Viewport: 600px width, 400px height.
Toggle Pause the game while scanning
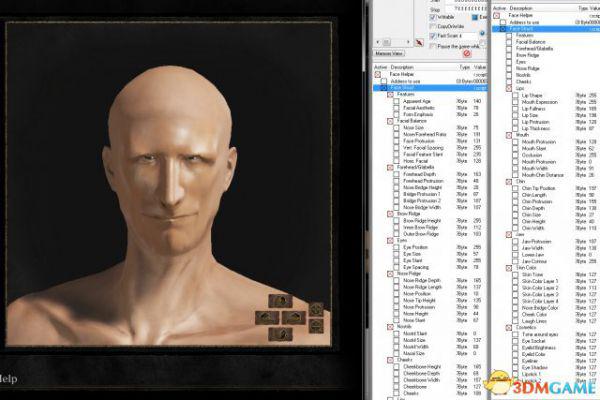[x=433, y=46]
